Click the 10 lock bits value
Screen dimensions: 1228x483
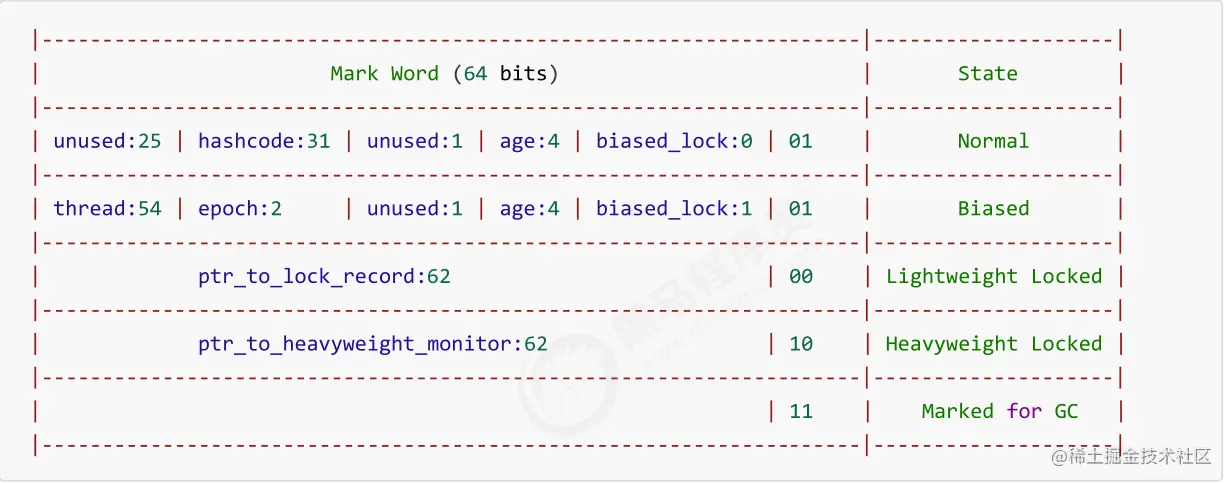pyautogui.click(x=801, y=344)
